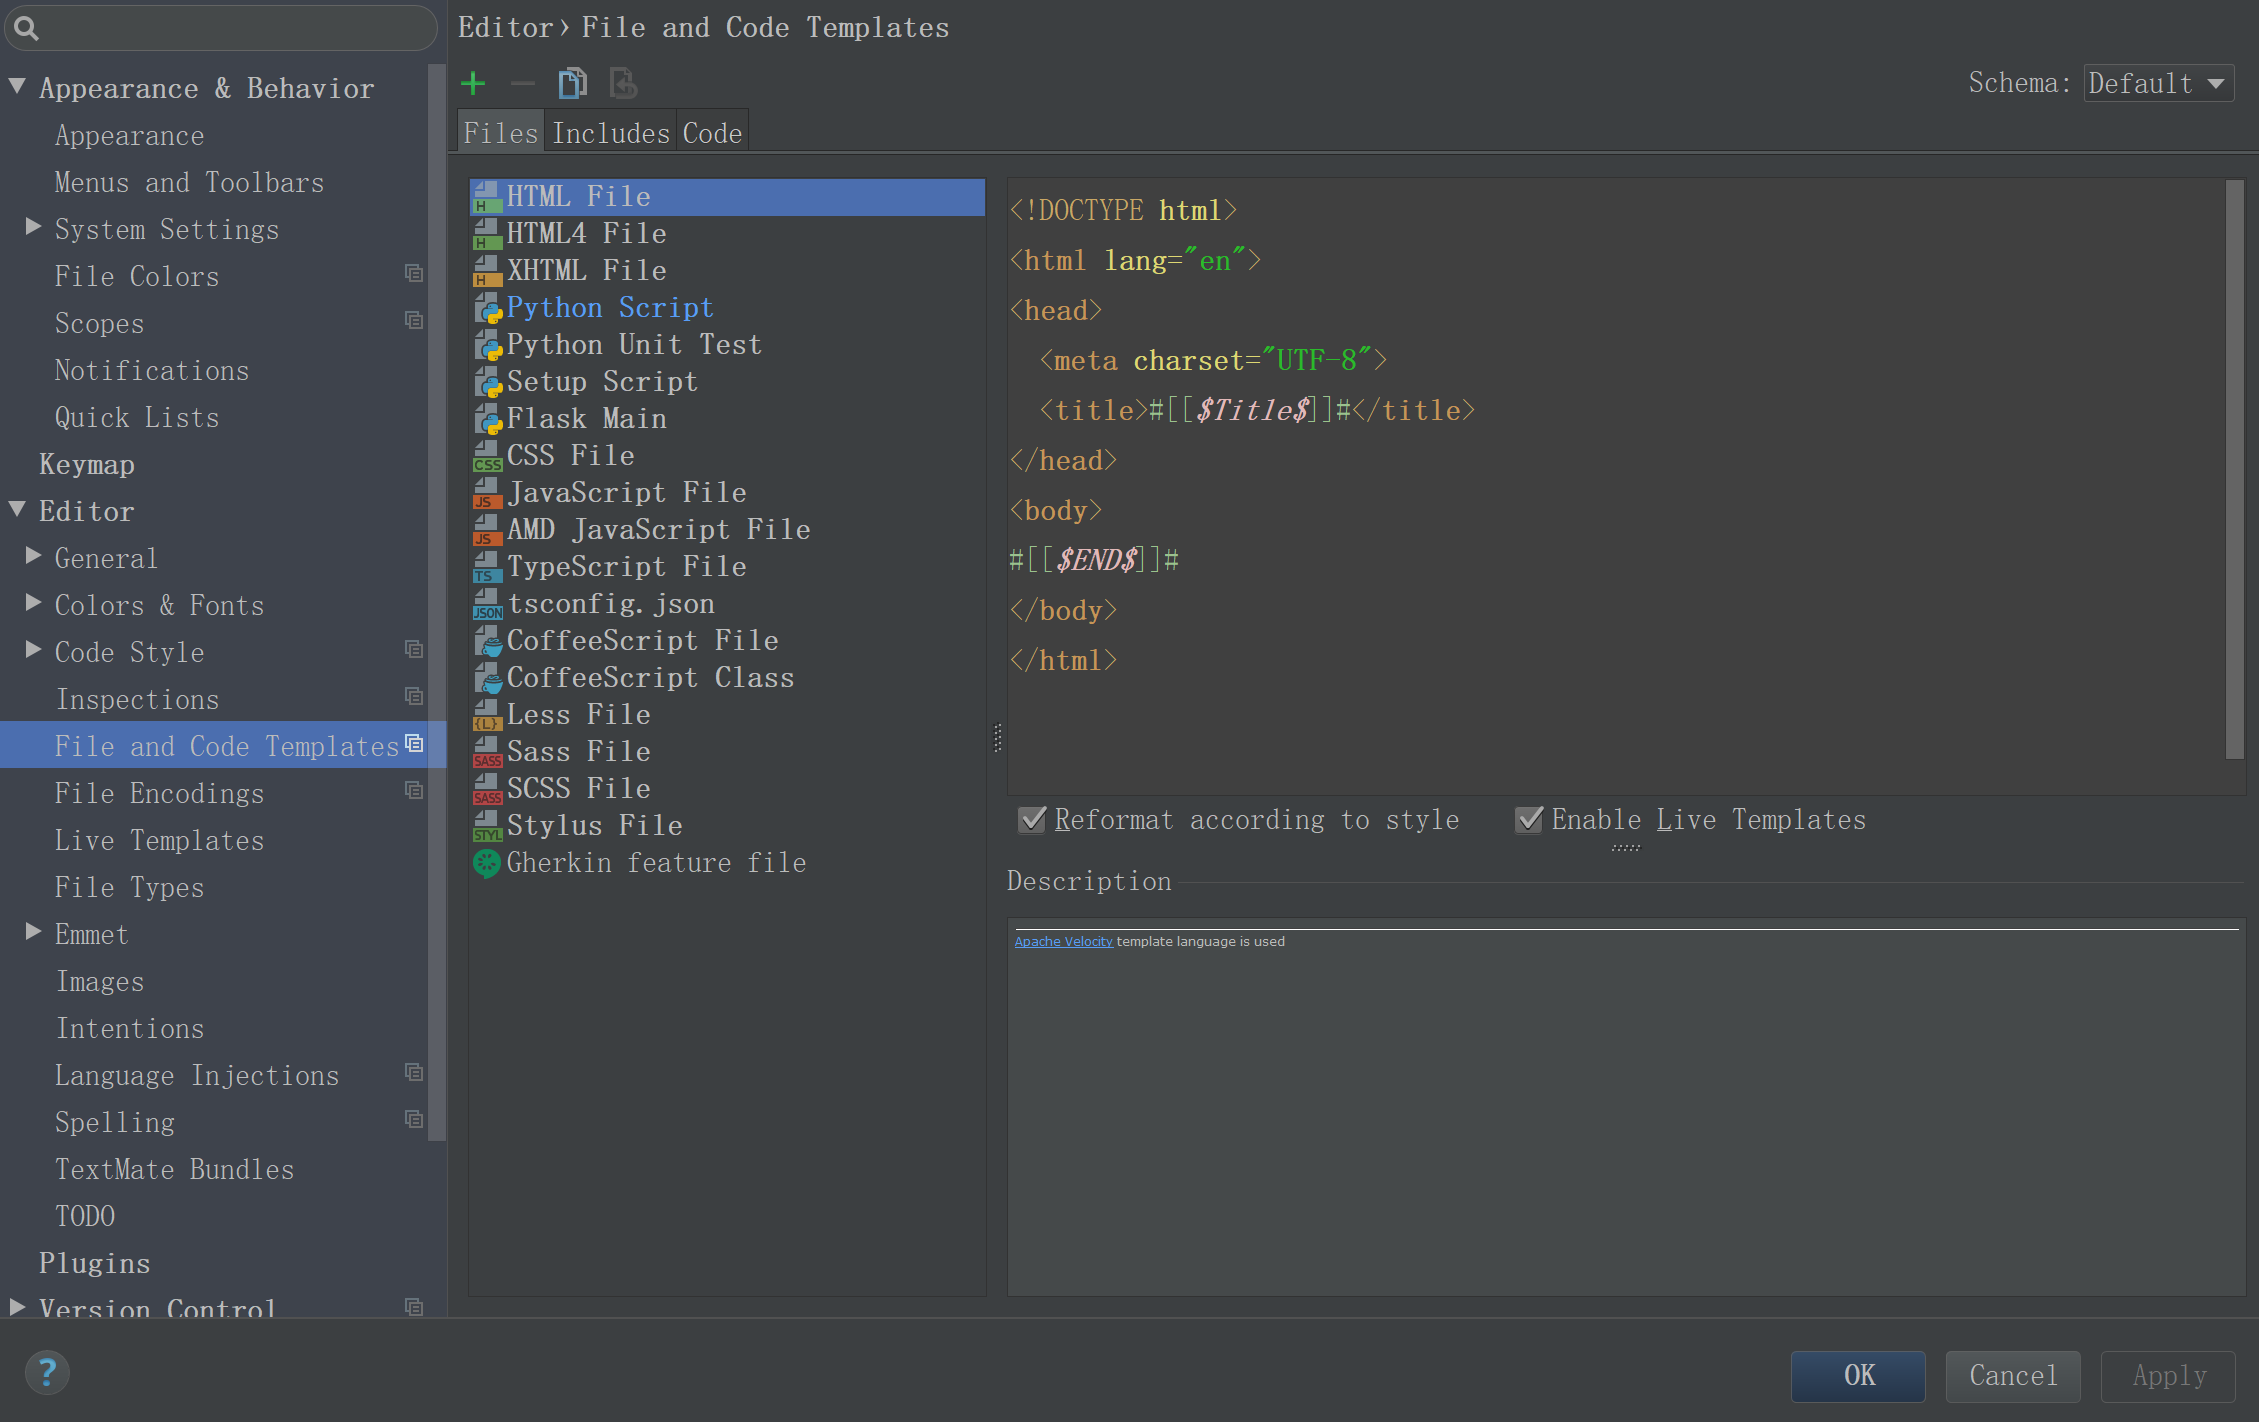Image resolution: width=2259 pixels, height=1422 pixels.
Task: Select the Python Script file template
Action: [608, 306]
